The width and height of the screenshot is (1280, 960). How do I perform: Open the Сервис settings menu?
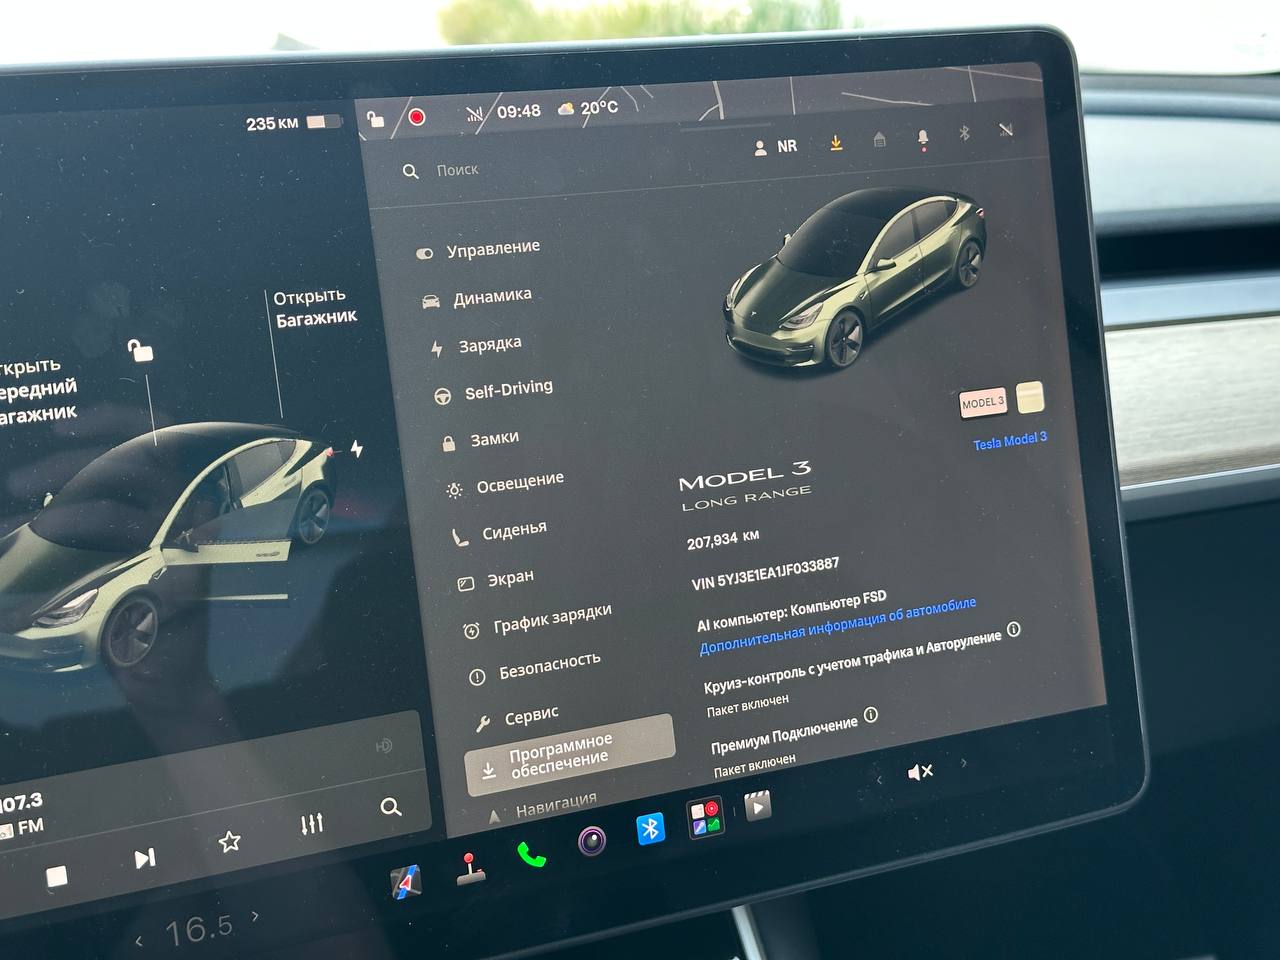pyautogui.click(x=517, y=717)
